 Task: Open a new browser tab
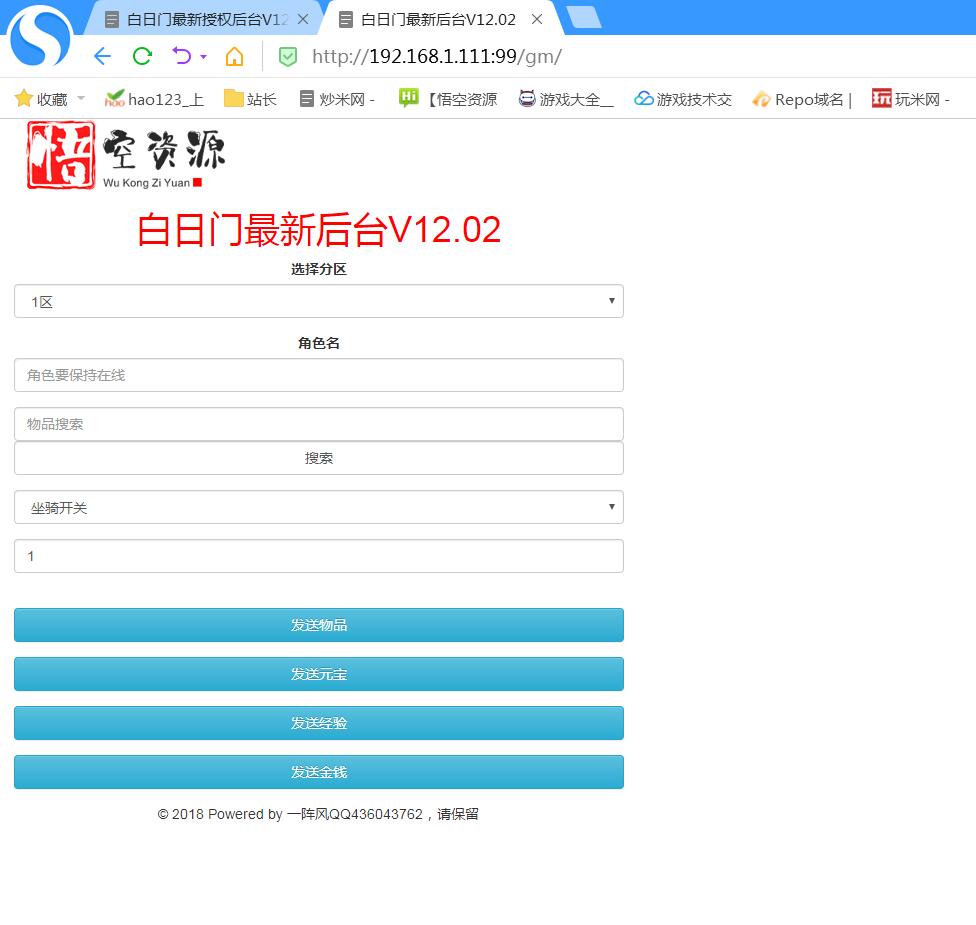(x=583, y=17)
